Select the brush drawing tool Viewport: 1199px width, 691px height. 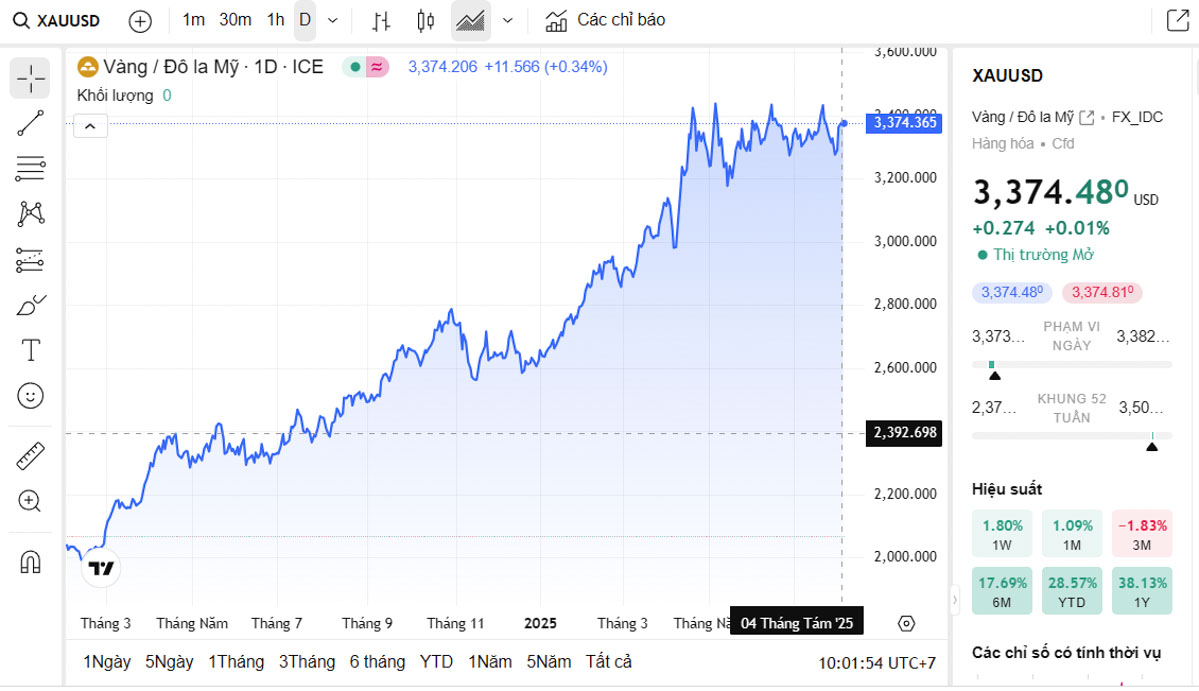[30, 305]
